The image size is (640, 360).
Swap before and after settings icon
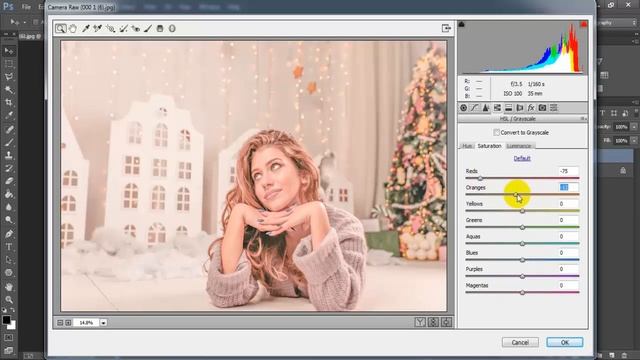[433, 322]
